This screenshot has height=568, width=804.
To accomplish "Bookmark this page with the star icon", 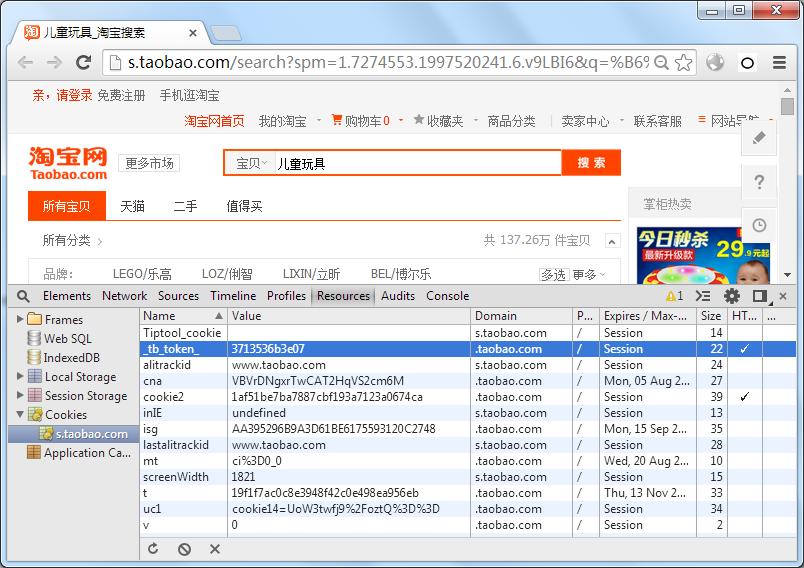I will pos(684,63).
